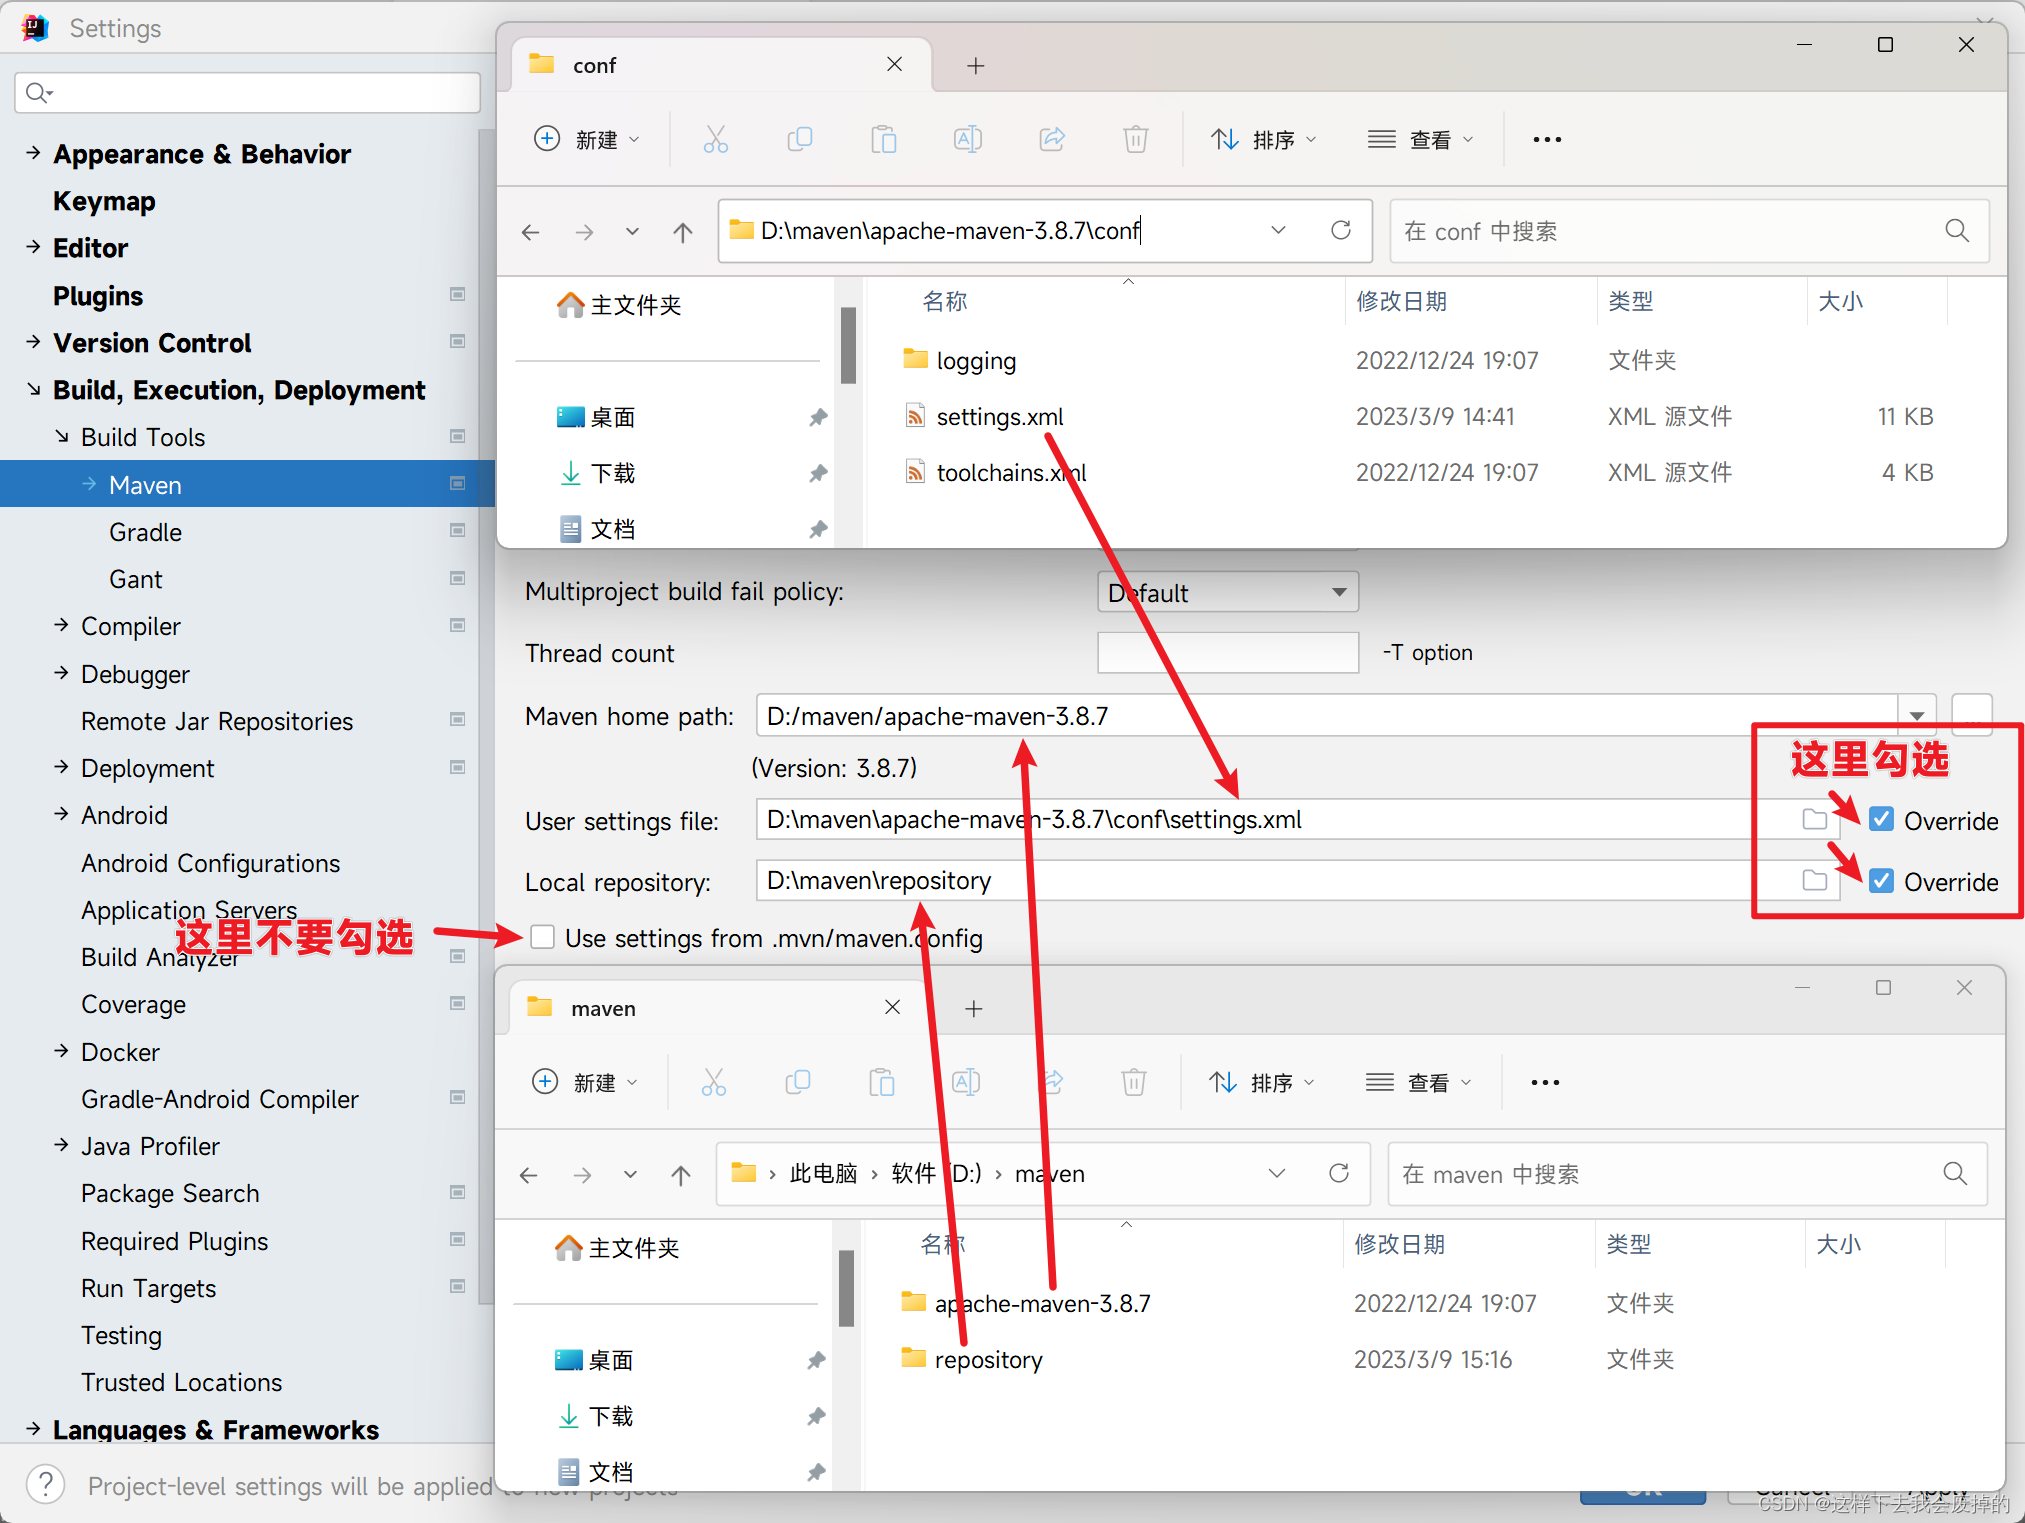Uncheck Override next to Local repository
The image size is (2025, 1523).
[1881, 880]
